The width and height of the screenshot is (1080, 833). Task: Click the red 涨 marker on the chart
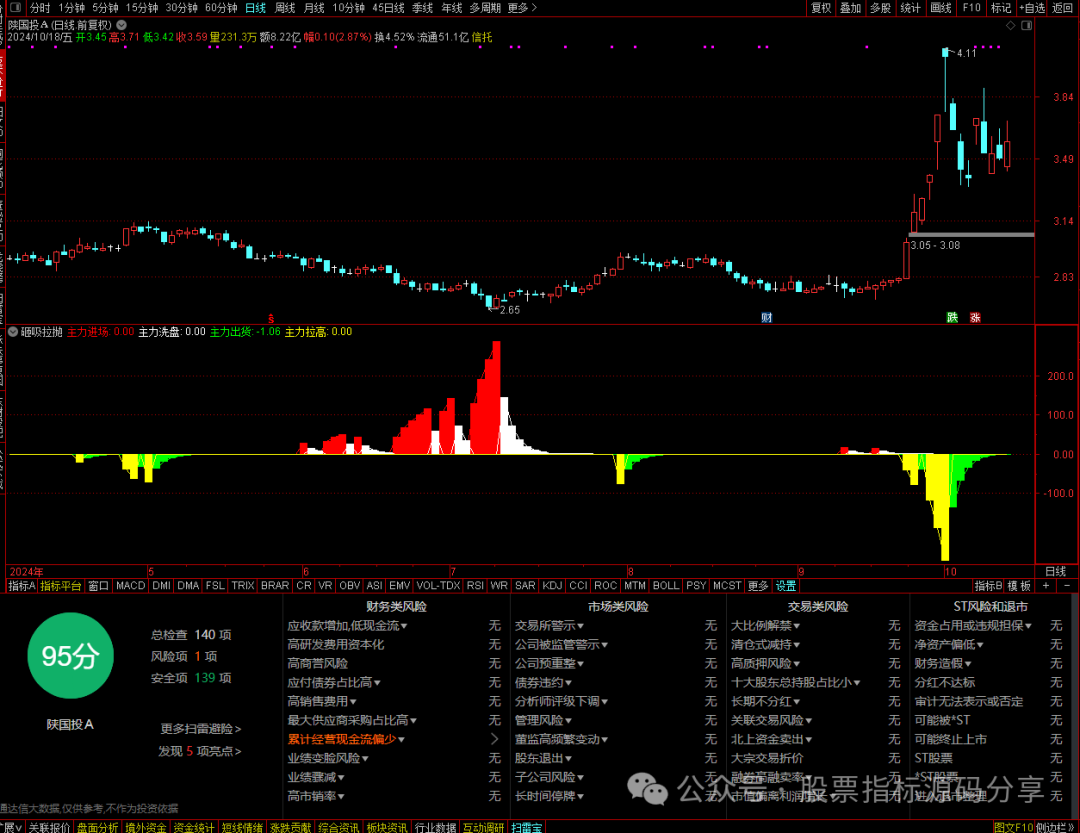click(x=975, y=318)
